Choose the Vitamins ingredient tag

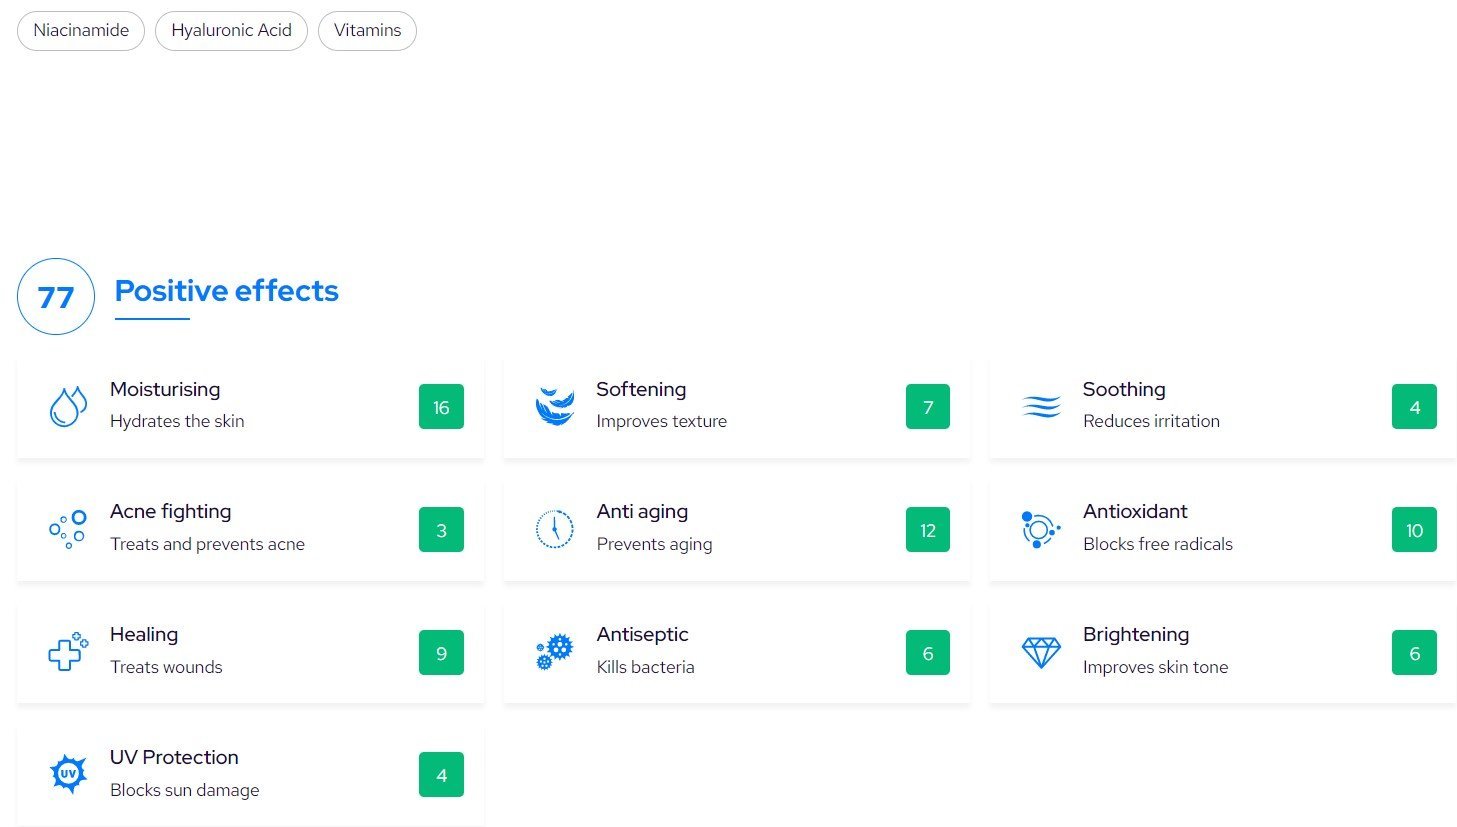367,31
